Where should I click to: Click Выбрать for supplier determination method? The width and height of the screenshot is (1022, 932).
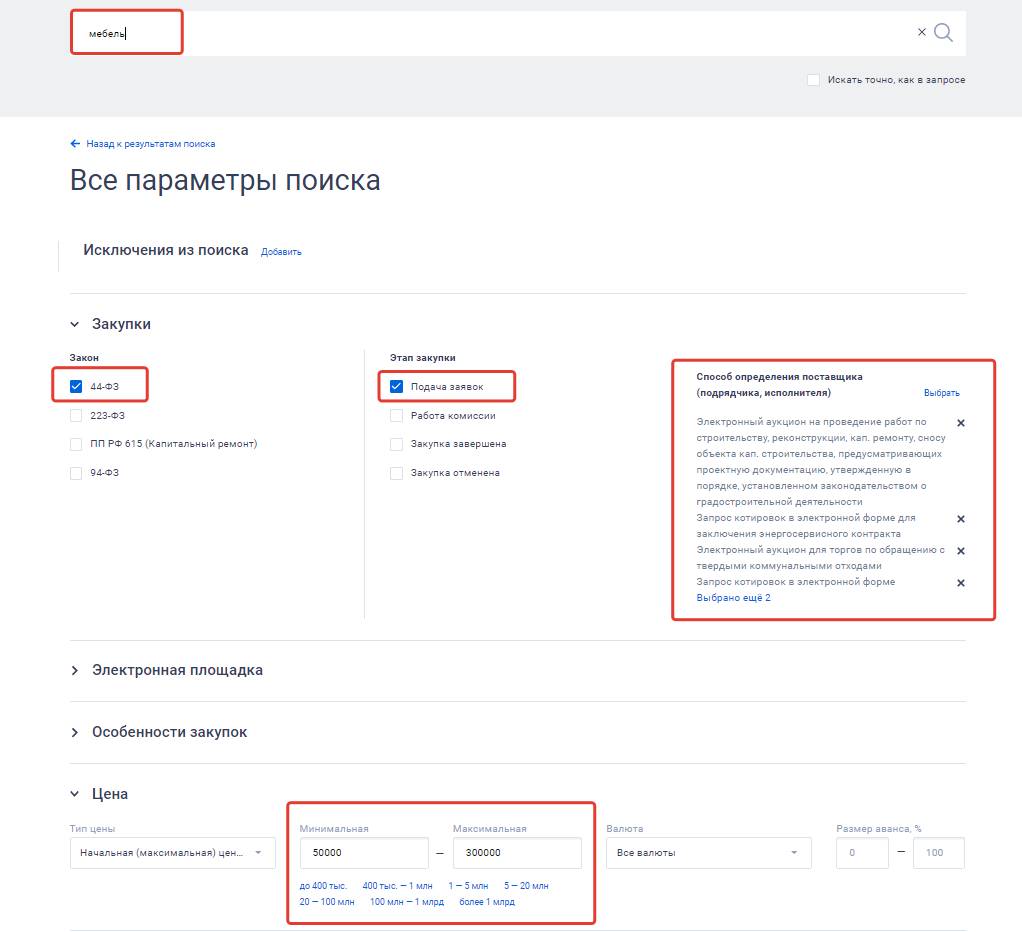click(941, 393)
